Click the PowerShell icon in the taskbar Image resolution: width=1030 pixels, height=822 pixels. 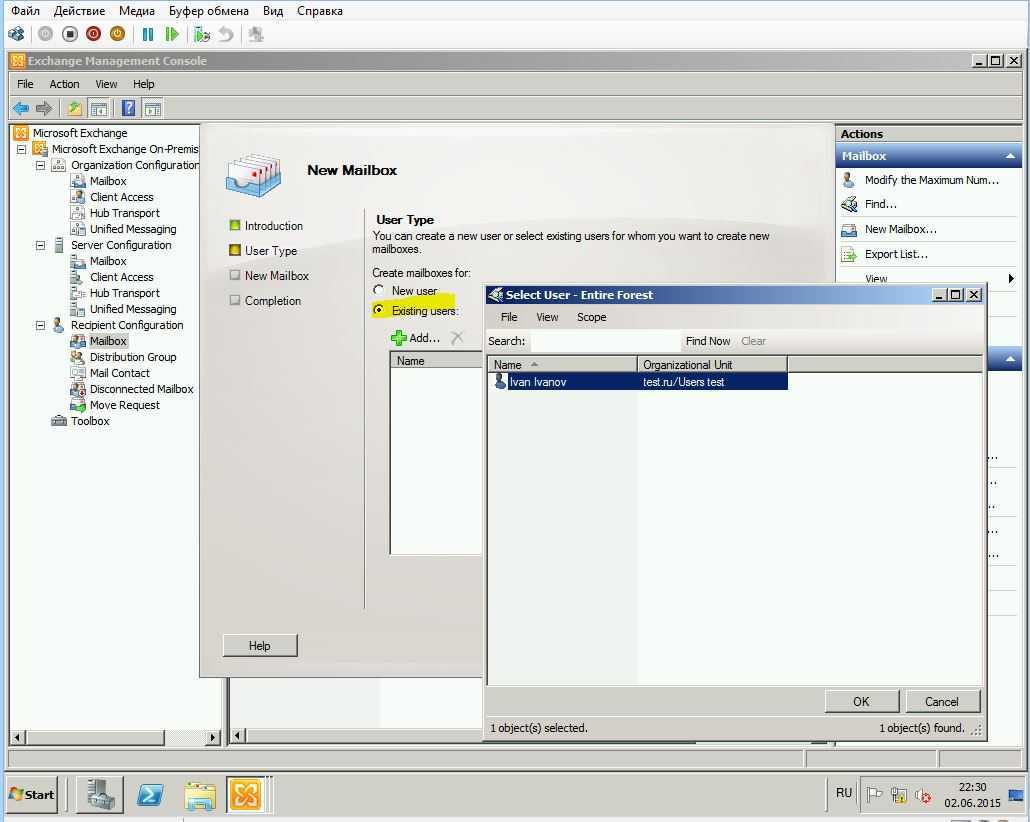[150, 795]
